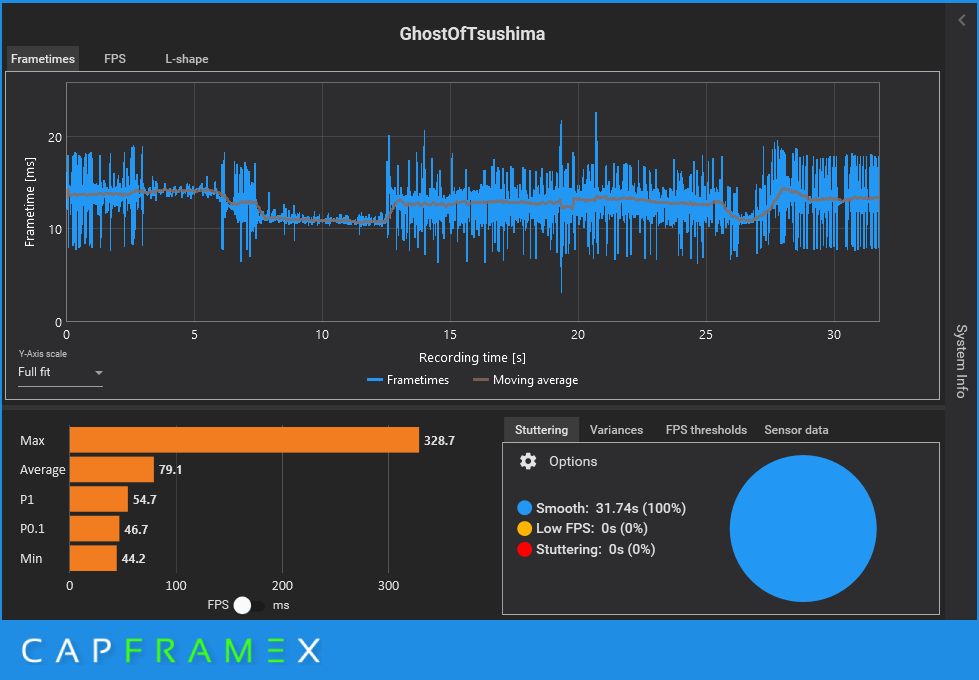Switch to the FPS chart tab
The height and width of the screenshot is (680, 979).
tap(115, 59)
